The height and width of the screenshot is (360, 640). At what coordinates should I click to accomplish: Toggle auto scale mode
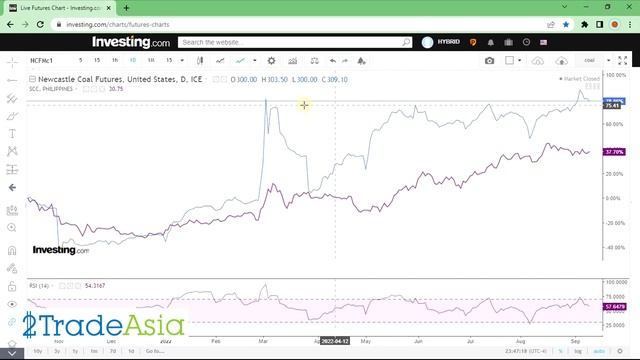click(x=599, y=351)
